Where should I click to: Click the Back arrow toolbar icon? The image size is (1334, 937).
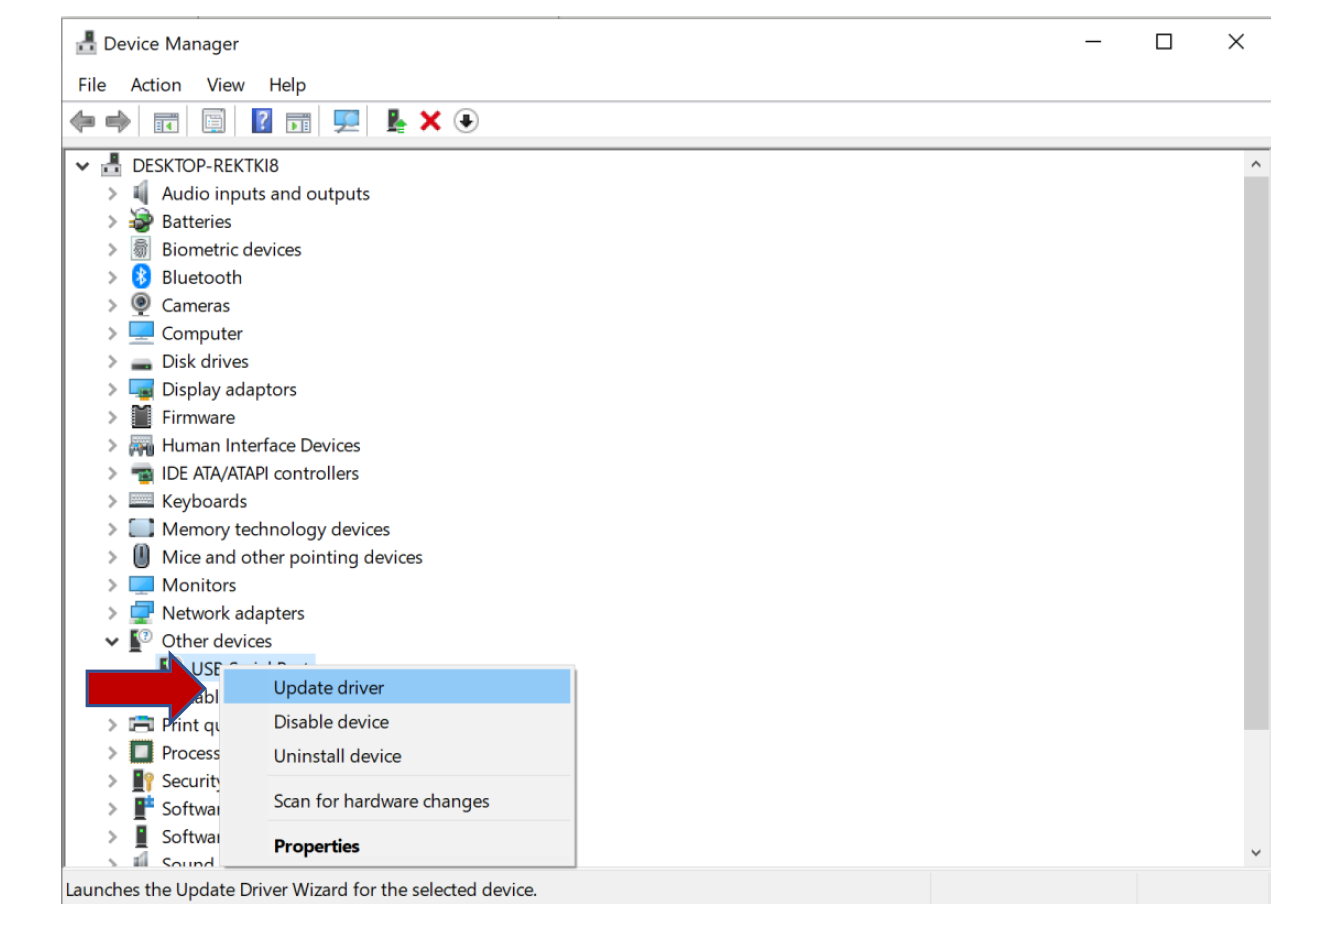(82, 122)
